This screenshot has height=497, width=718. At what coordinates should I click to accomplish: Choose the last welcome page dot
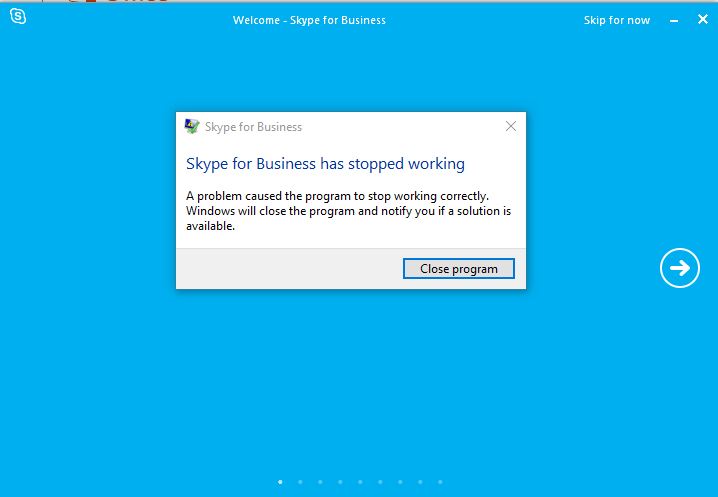click(x=440, y=482)
